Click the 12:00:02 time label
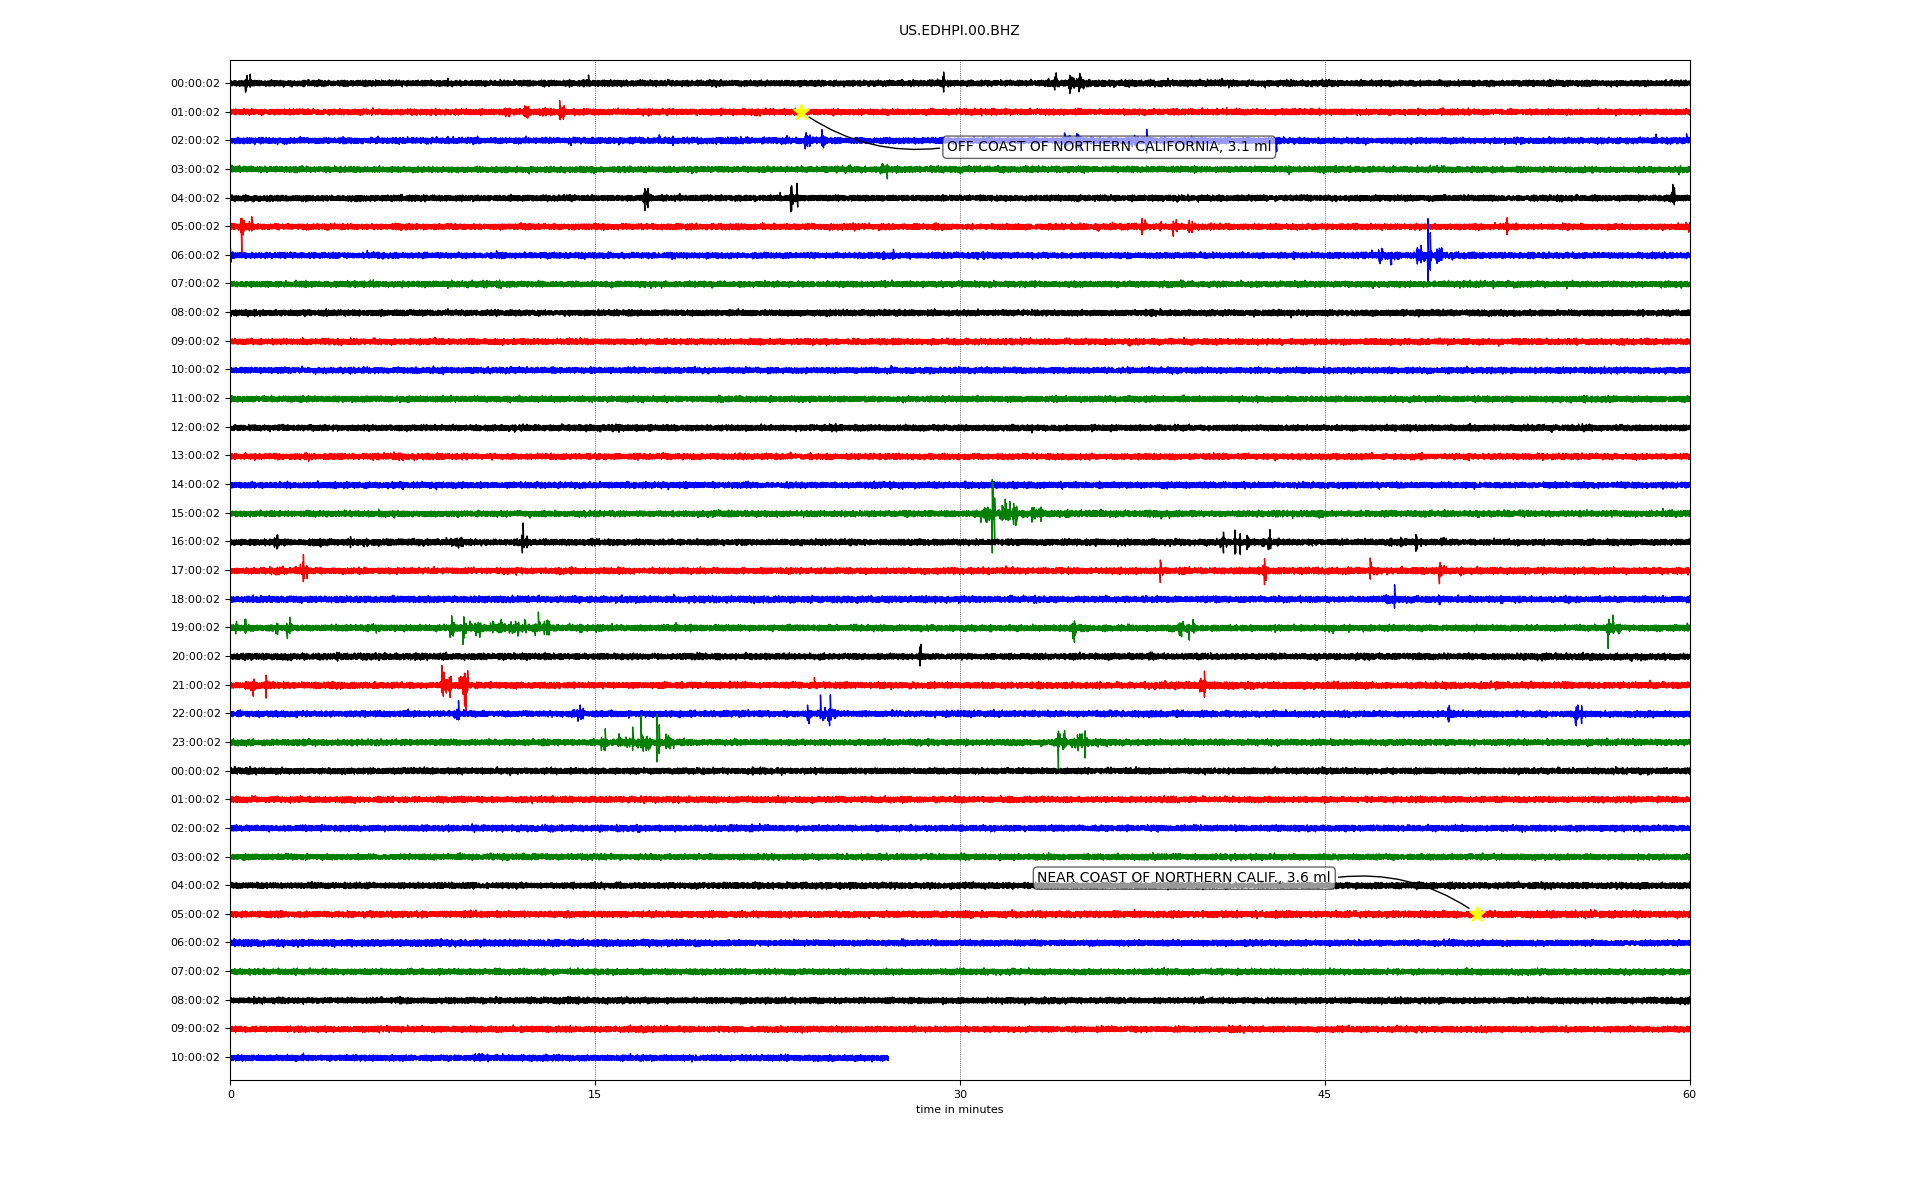The image size is (1920, 1200). (195, 428)
